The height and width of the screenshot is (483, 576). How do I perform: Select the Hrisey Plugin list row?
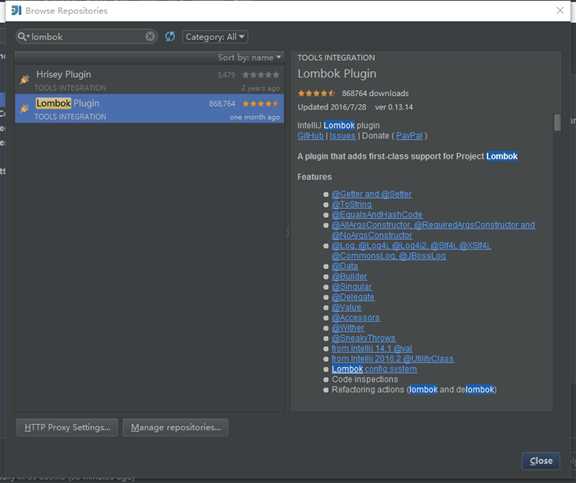(150, 80)
